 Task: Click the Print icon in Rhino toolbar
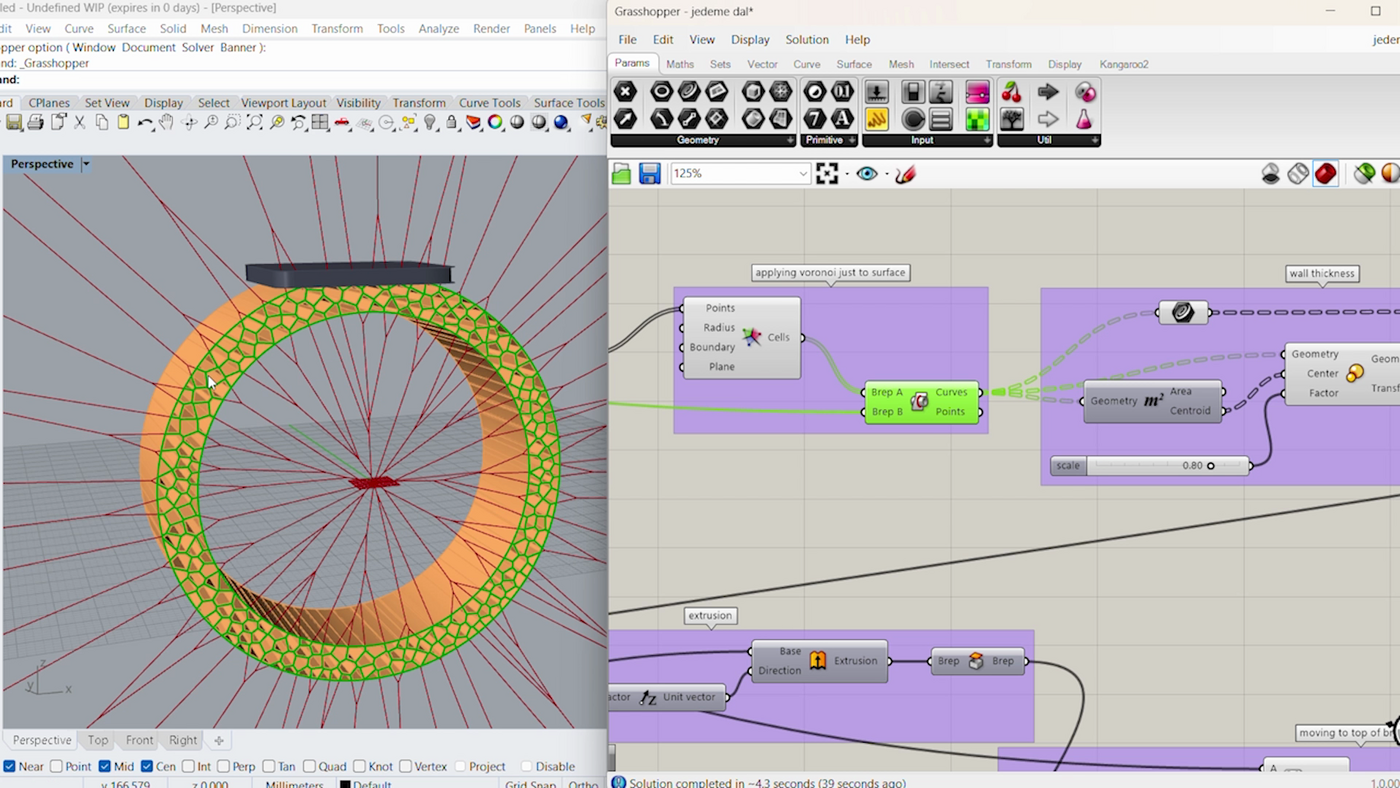[35, 122]
